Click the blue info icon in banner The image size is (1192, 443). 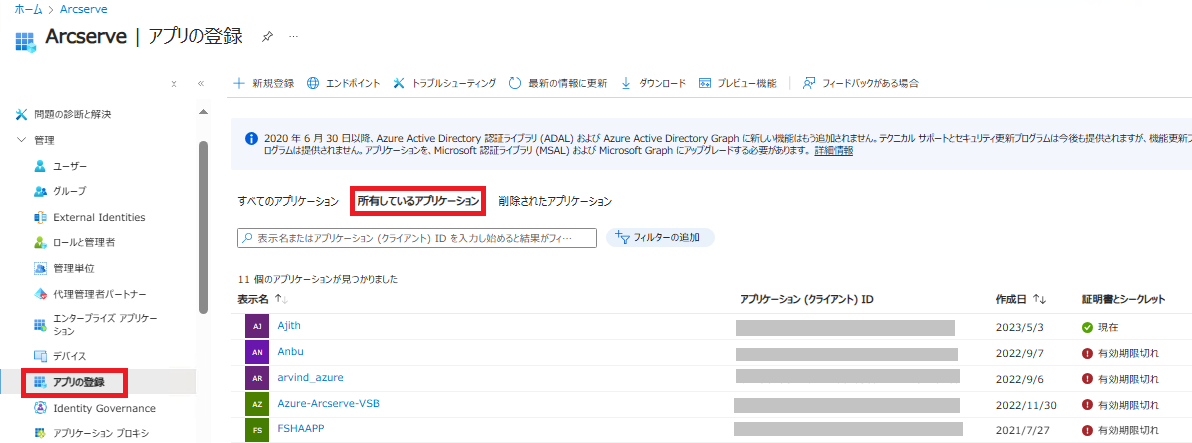251,139
